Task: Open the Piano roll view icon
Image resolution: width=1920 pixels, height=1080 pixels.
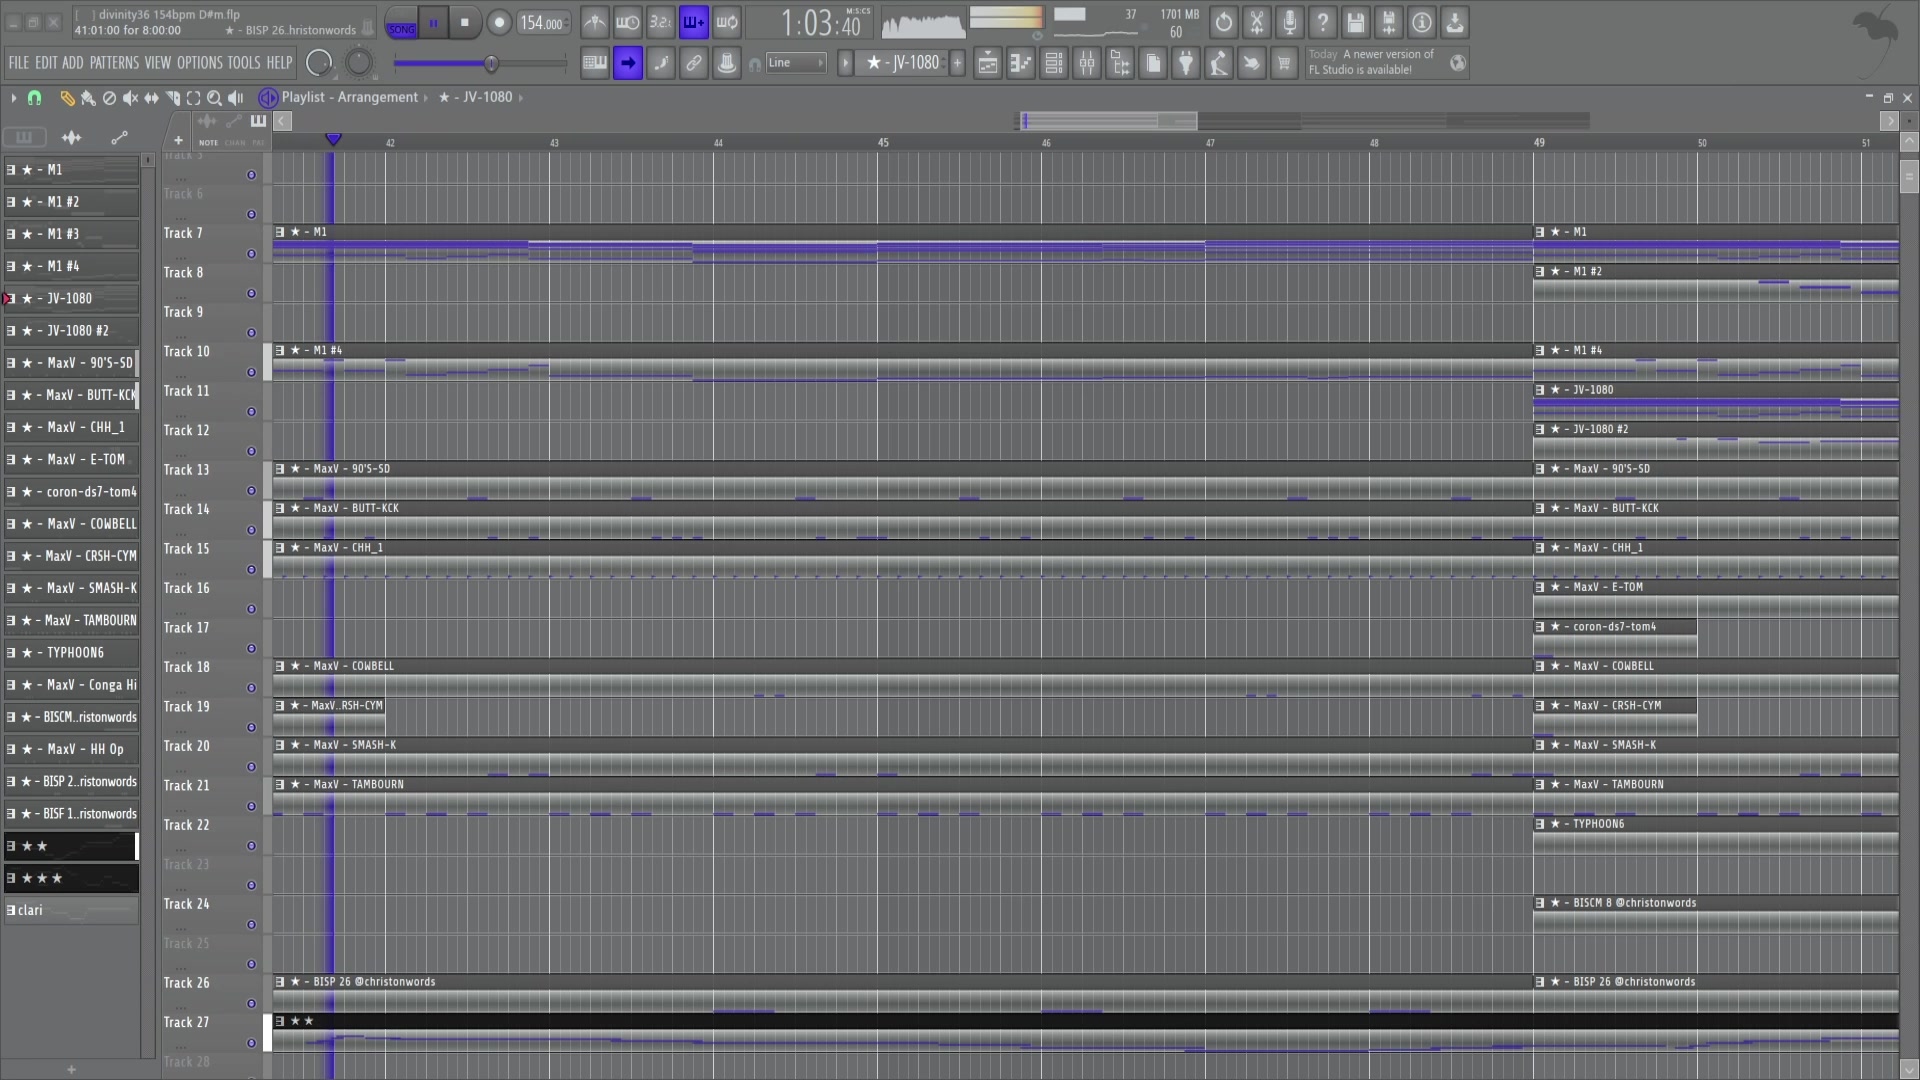Action: tap(1020, 63)
